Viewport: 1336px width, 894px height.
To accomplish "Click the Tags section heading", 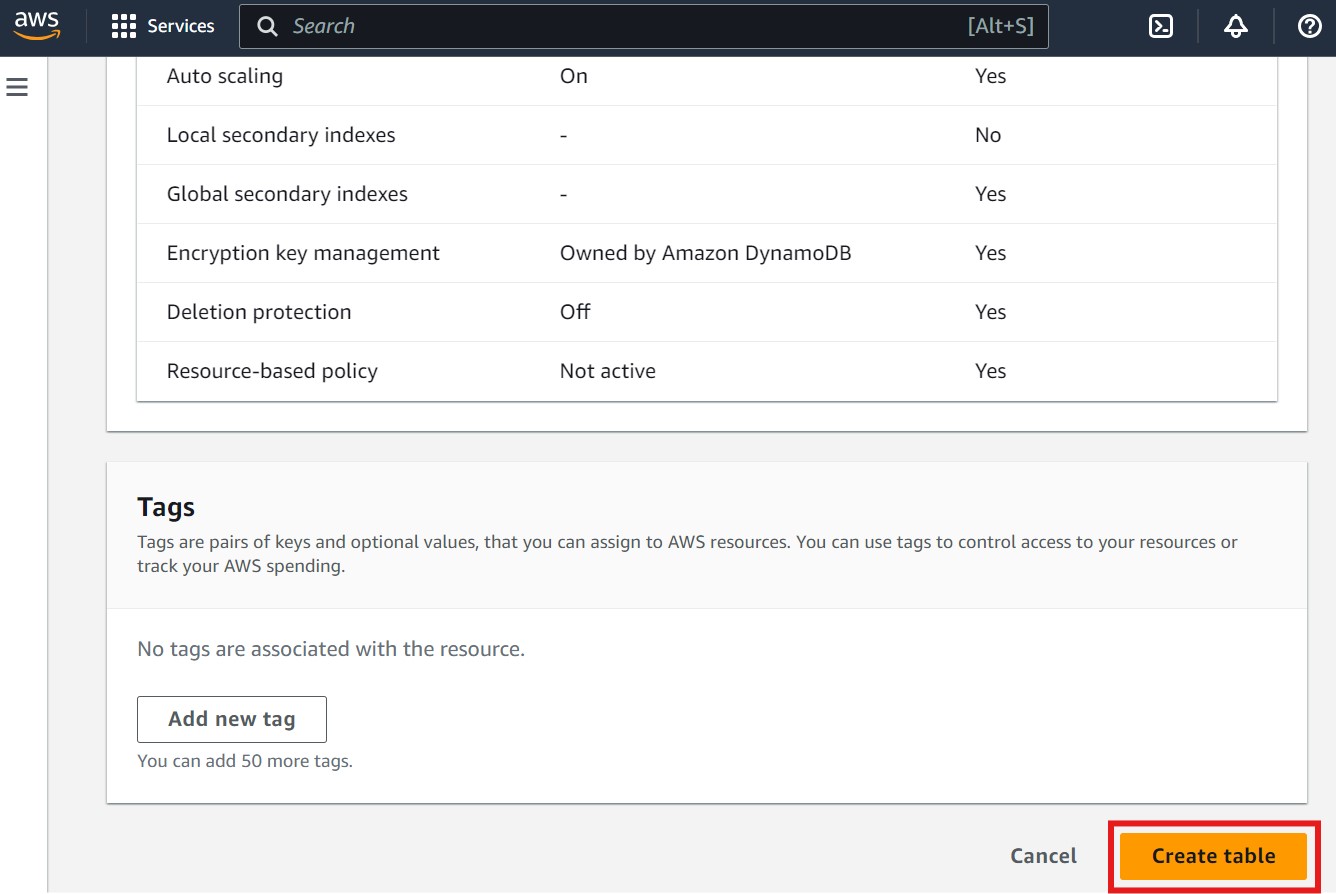I will coord(166,506).
